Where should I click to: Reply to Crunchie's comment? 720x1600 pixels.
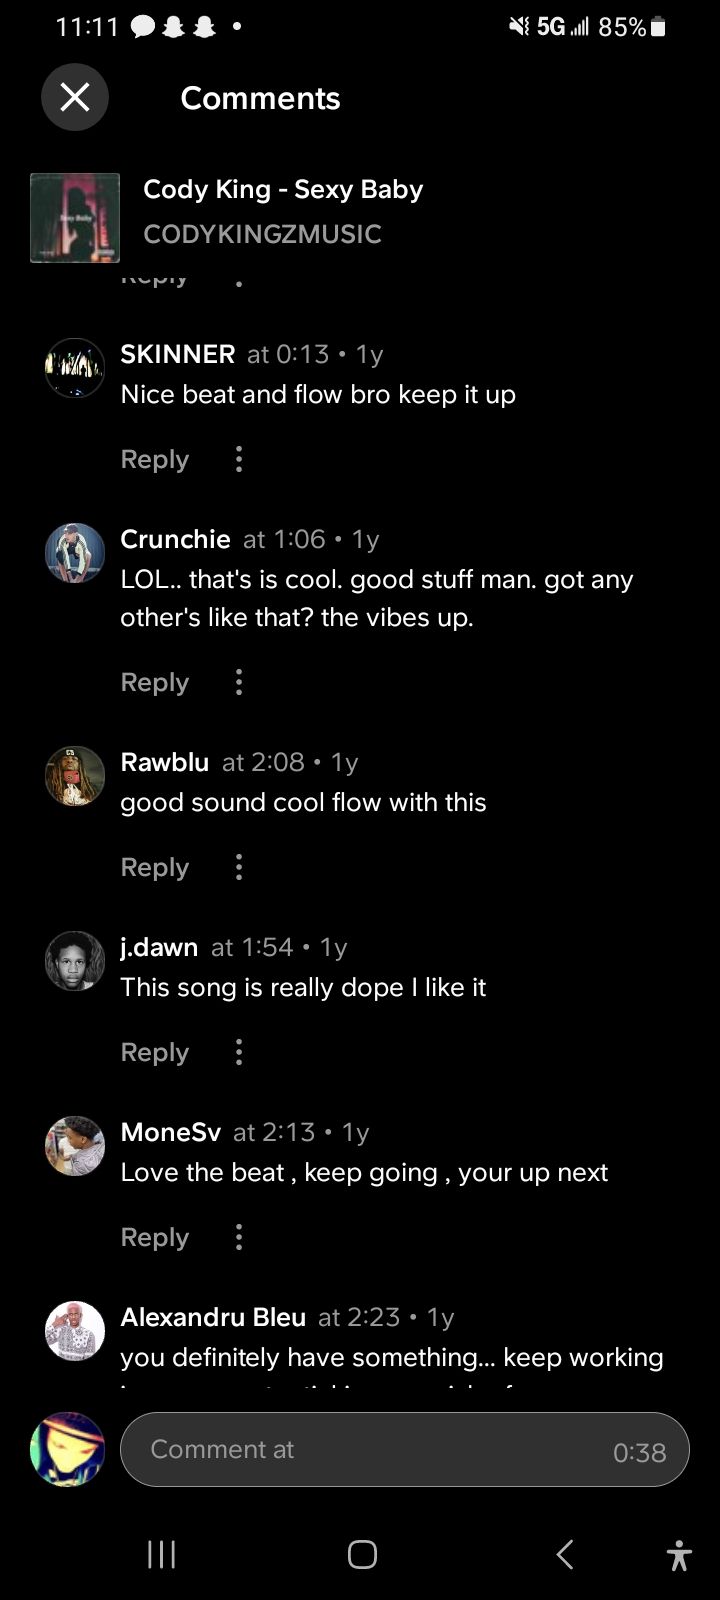pos(154,682)
